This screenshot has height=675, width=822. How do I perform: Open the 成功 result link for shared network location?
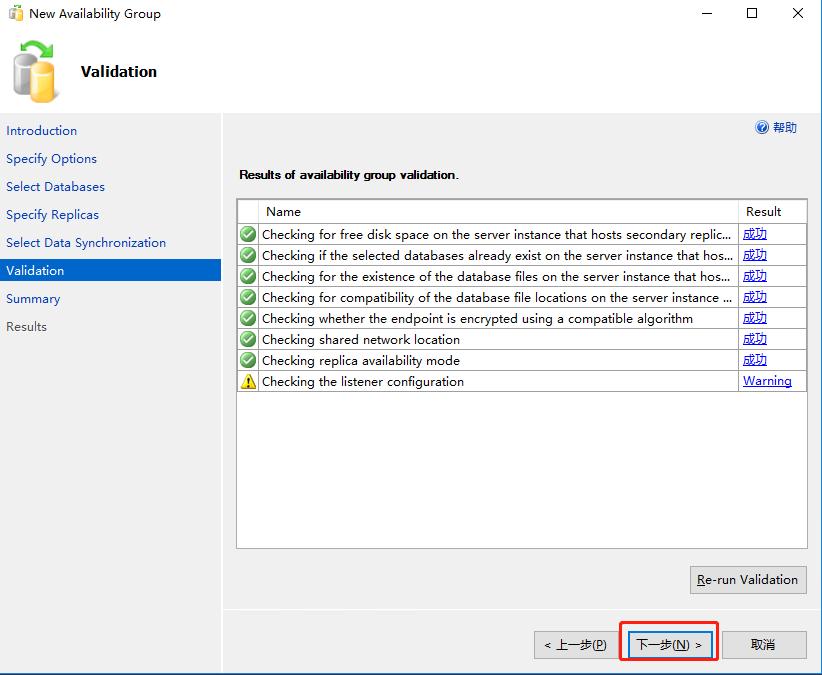pyautogui.click(x=755, y=339)
